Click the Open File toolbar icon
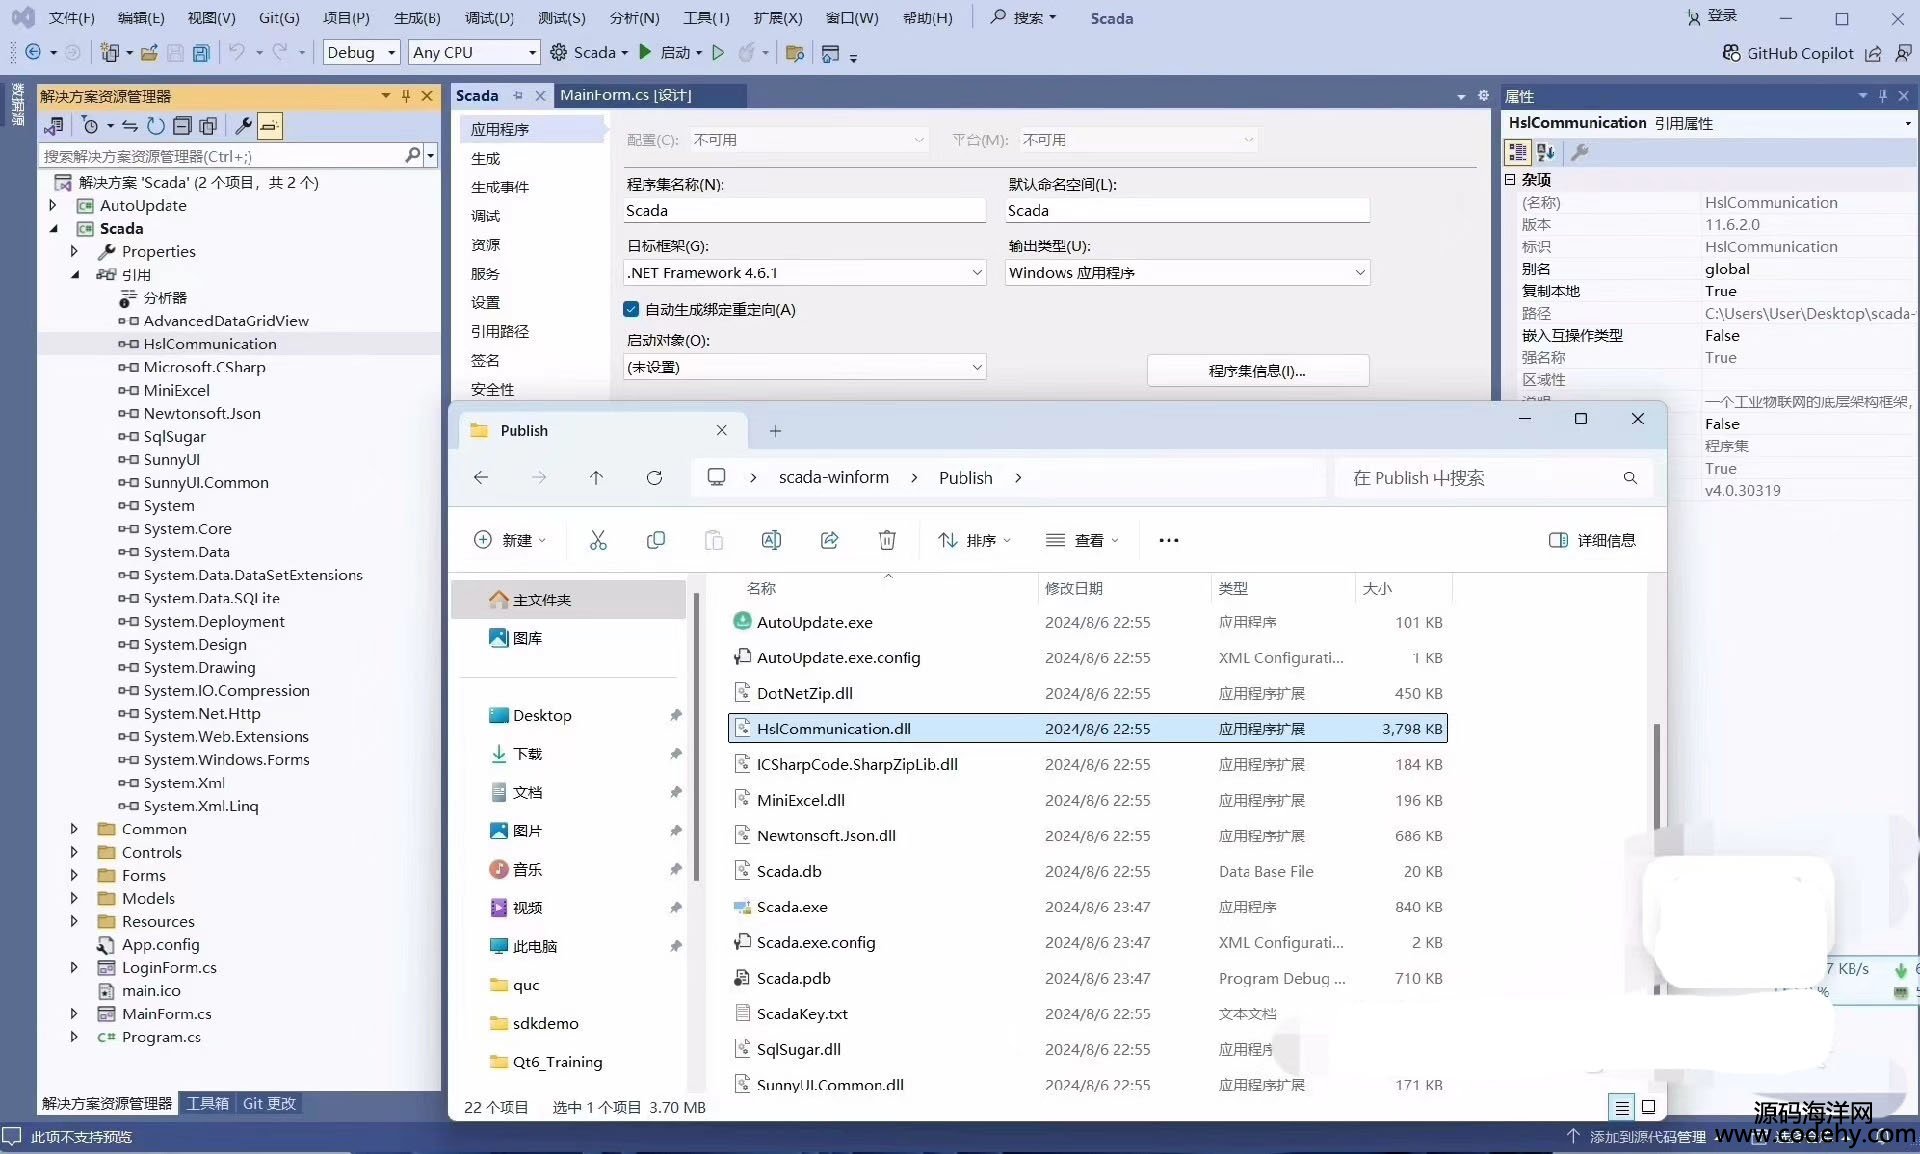Image resolution: width=1920 pixels, height=1154 pixels. [149, 53]
